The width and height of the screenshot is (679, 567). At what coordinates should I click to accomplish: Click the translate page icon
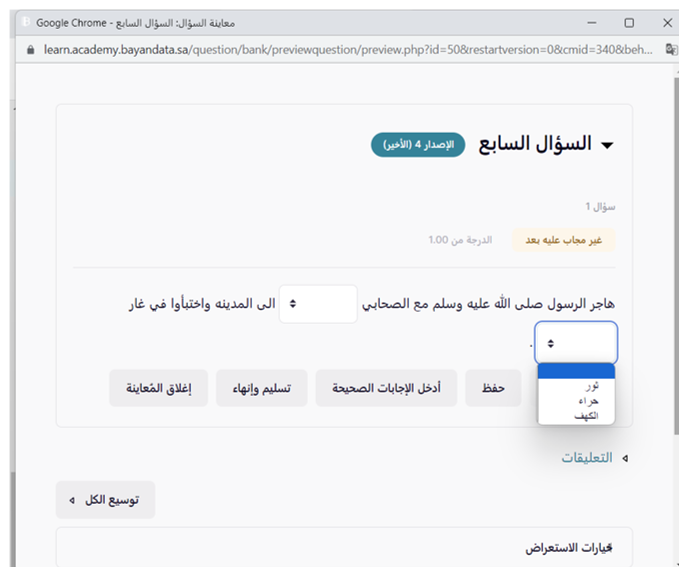[x=670, y=48]
